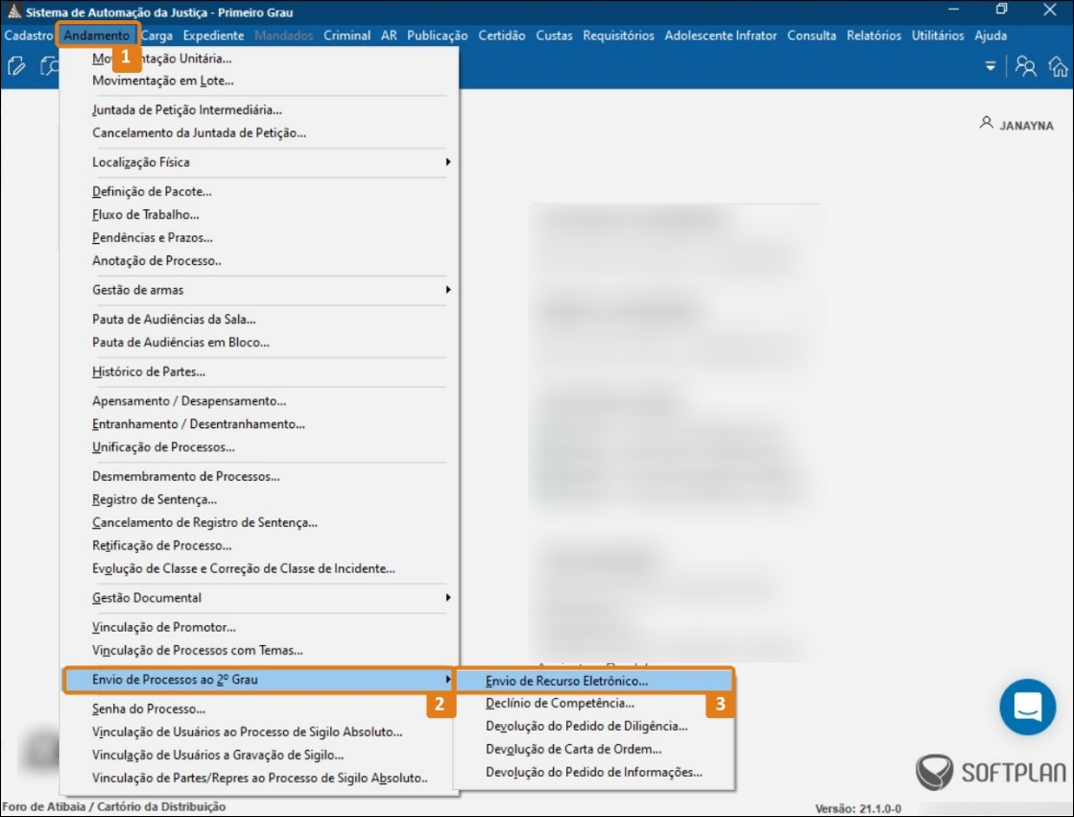Open the users icon in toolbar
Viewport: 1074px width, 817px height.
pos(1025,66)
